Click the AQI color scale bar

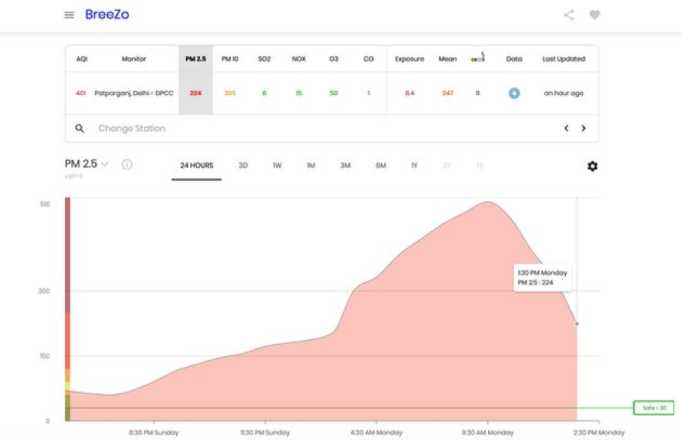(x=68, y=309)
